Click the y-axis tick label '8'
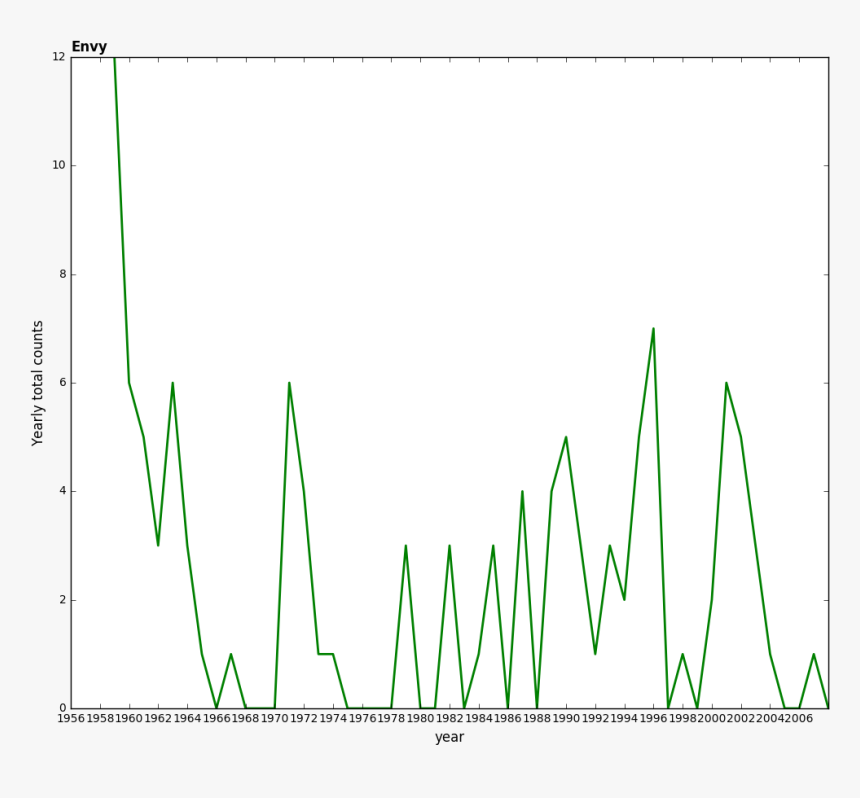 click(x=63, y=274)
